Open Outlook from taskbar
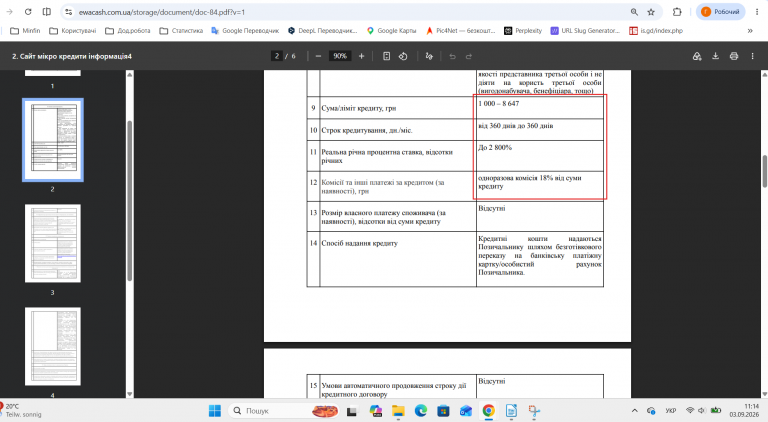The image size is (768, 422). [x=466, y=411]
